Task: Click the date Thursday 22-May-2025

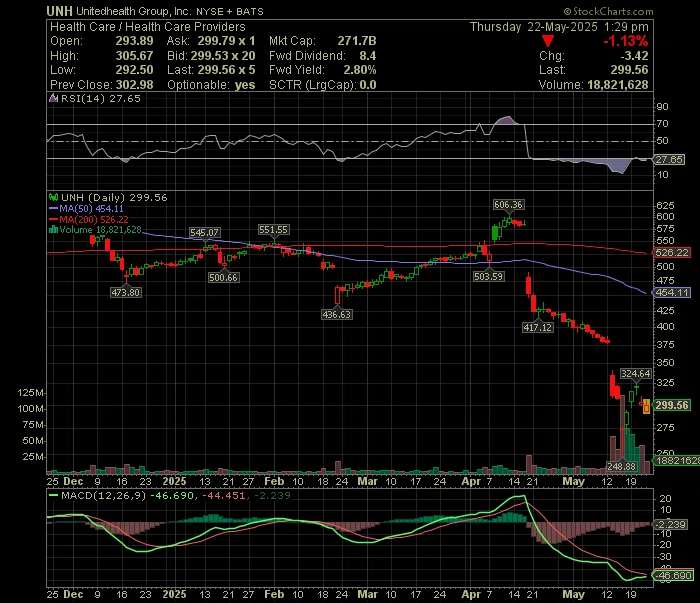Action: click(x=533, y=27)
